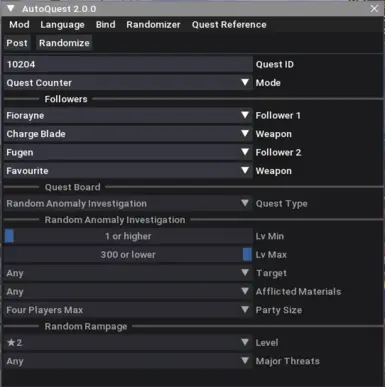Click the Lv Max slider handle
Screen dimensions: 385x387
[x=247, y=255]
